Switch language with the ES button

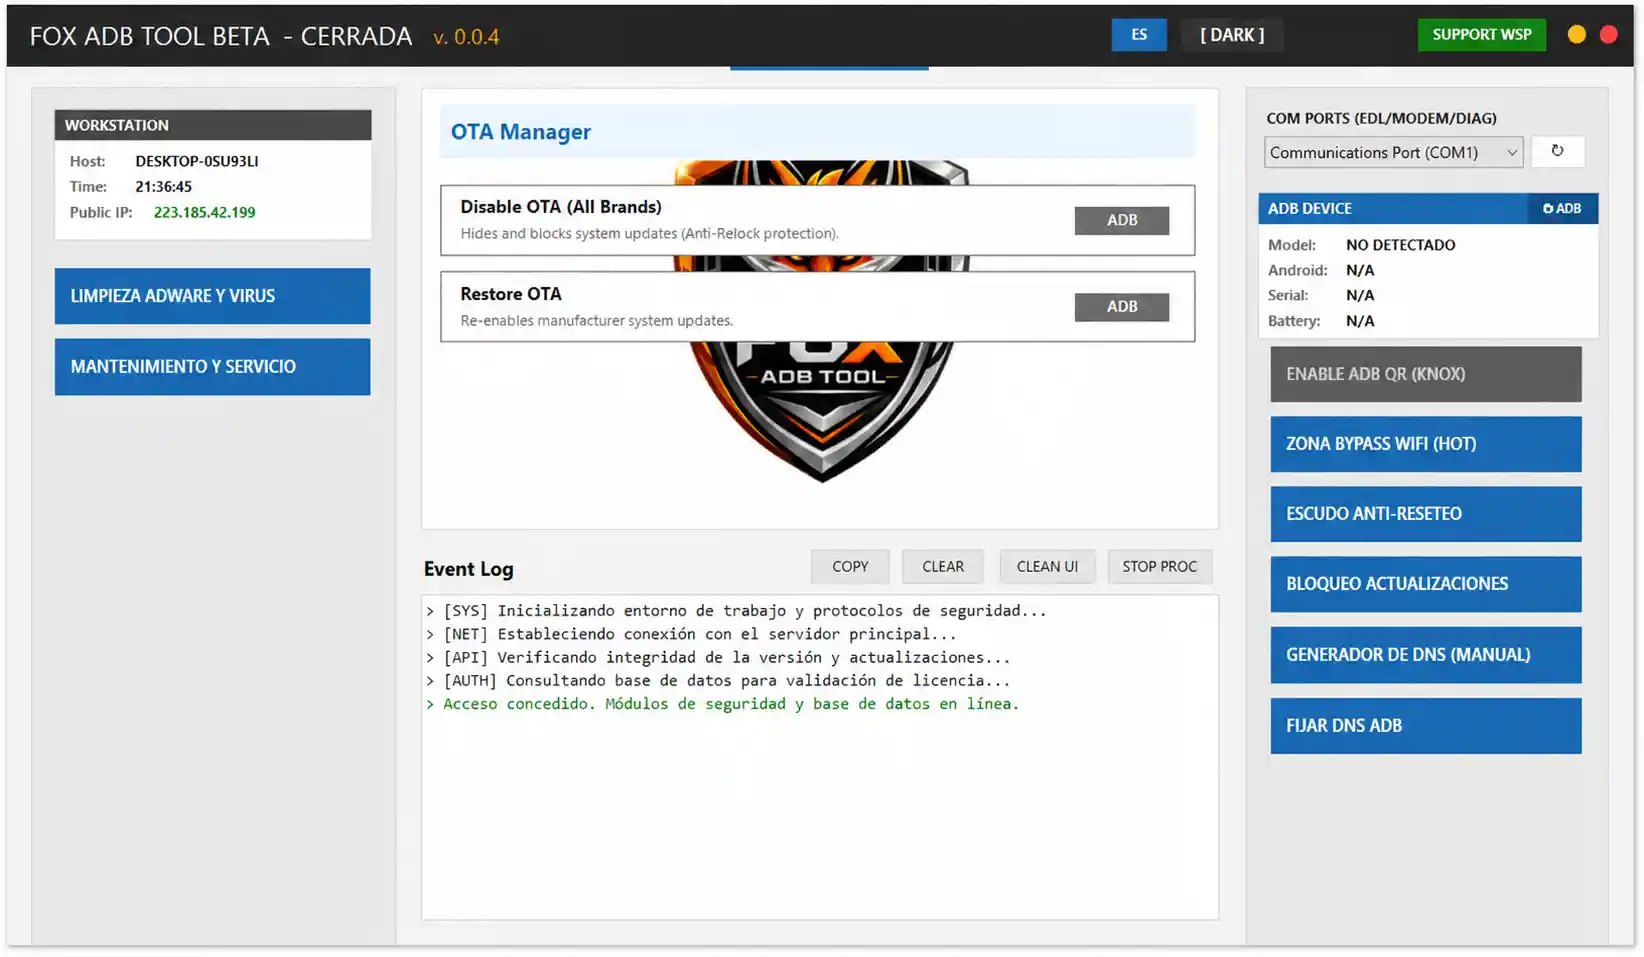click(1139, 34)
